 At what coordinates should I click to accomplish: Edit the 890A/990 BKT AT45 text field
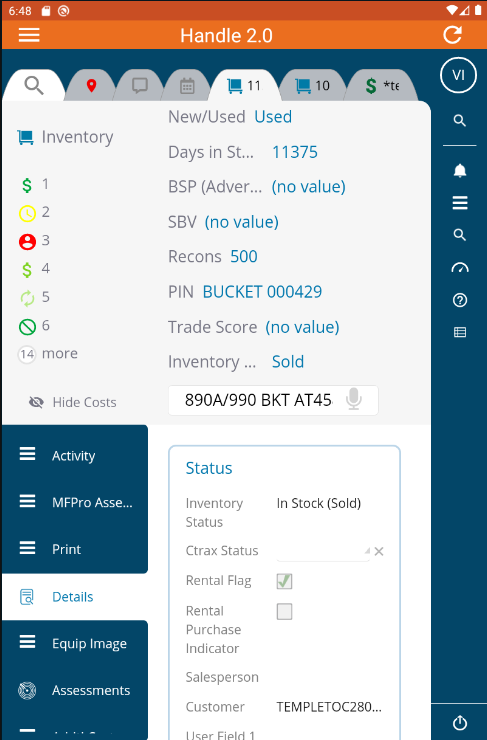pos(273,400)
